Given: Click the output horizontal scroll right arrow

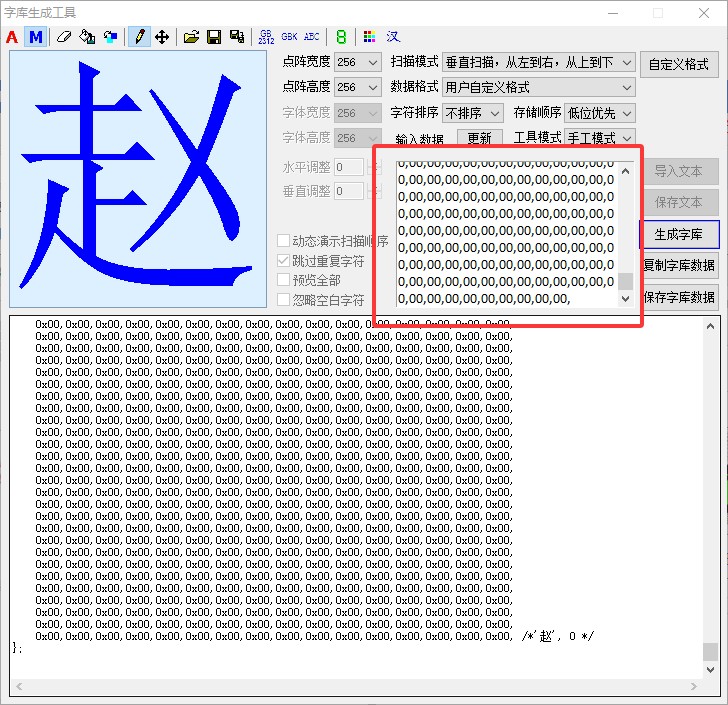Looking at the screenshot, I should [694, 686].
